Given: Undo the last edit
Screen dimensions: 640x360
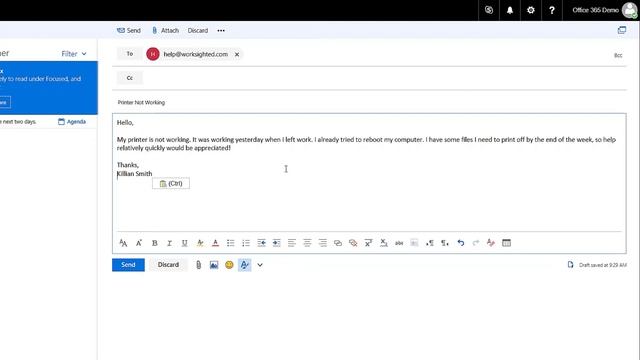Looking at the screenshot, I should click(460, 243).
